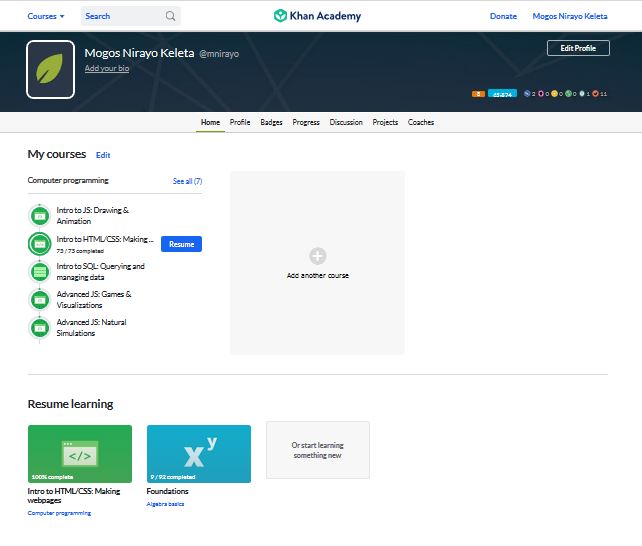Click the plus icon to add course
This screenshot has height=546, width=642.
click(x=318, y=256)
